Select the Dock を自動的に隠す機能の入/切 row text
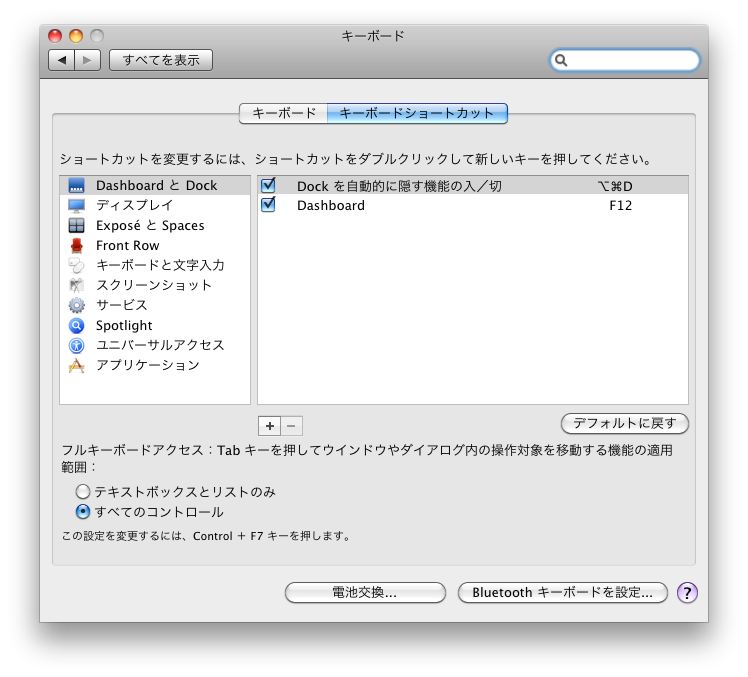The height and width of the screenshot is (677, 748). point(399,186)
